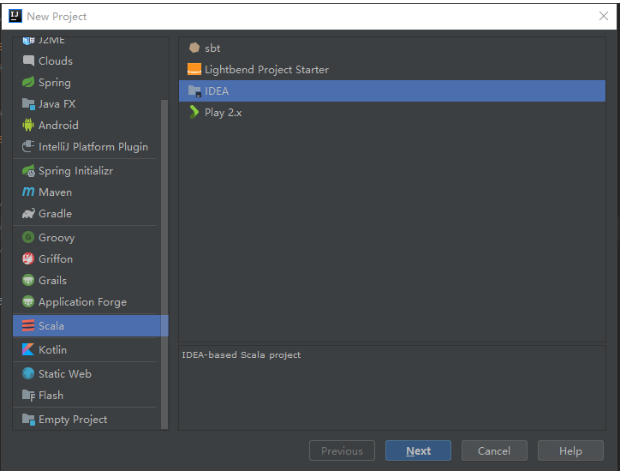Select IntelliJ Platform Plugin entry

pos(86,146)
